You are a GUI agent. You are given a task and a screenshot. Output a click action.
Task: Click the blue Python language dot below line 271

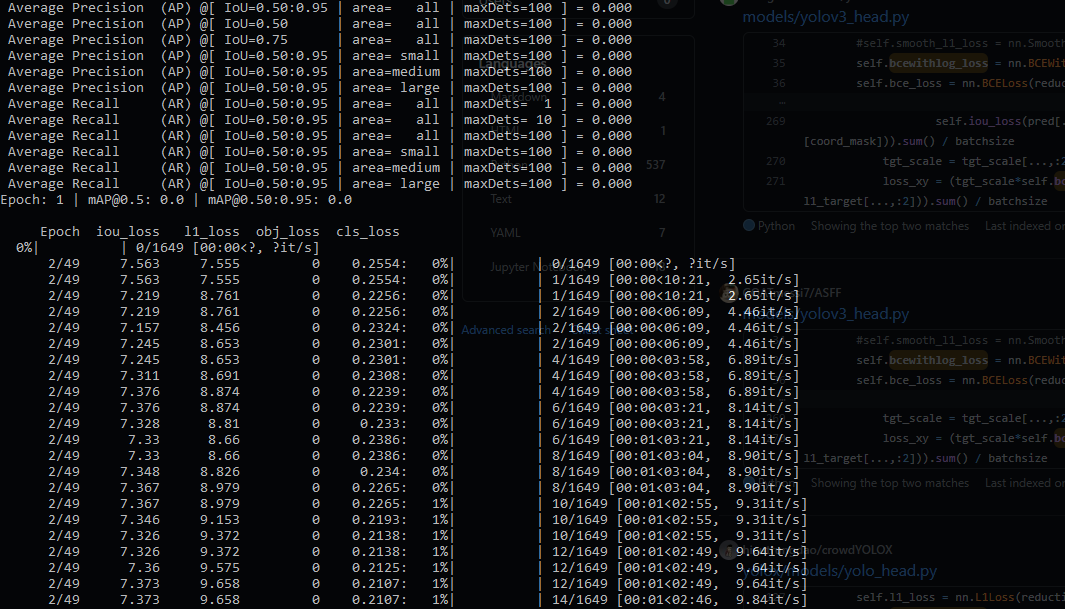tap(749, 225)
